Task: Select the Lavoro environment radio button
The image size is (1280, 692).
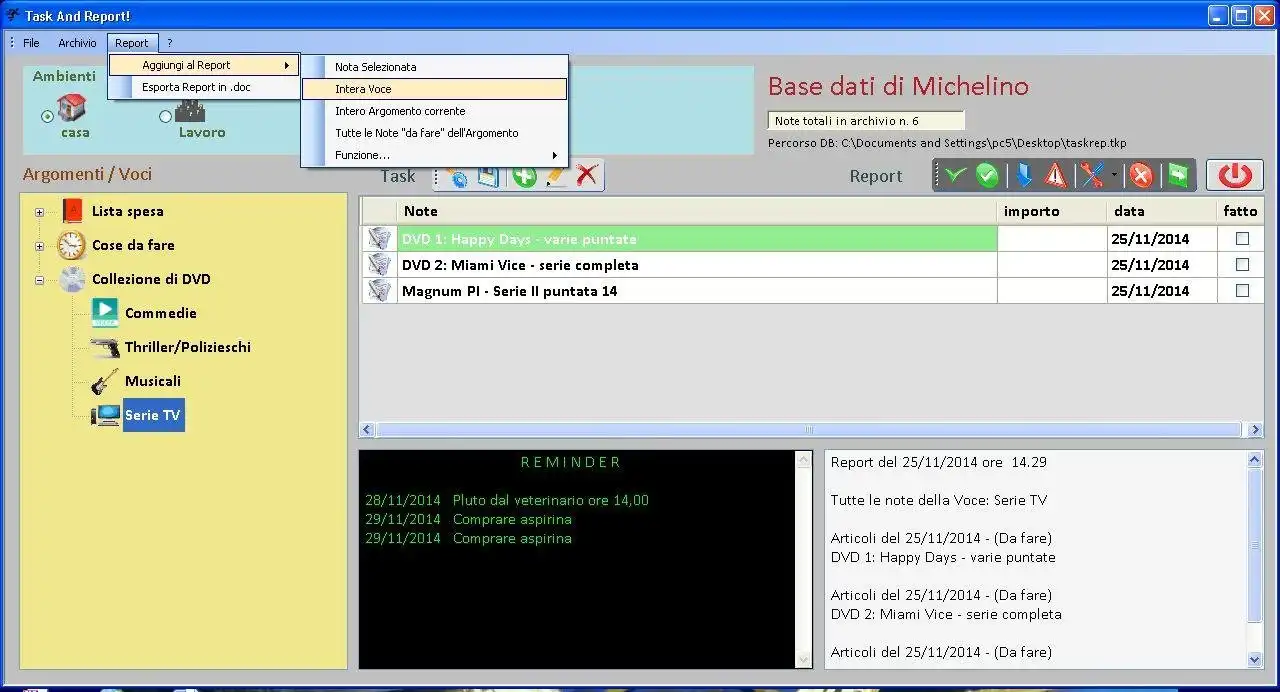Action: [x=166, y=116]
